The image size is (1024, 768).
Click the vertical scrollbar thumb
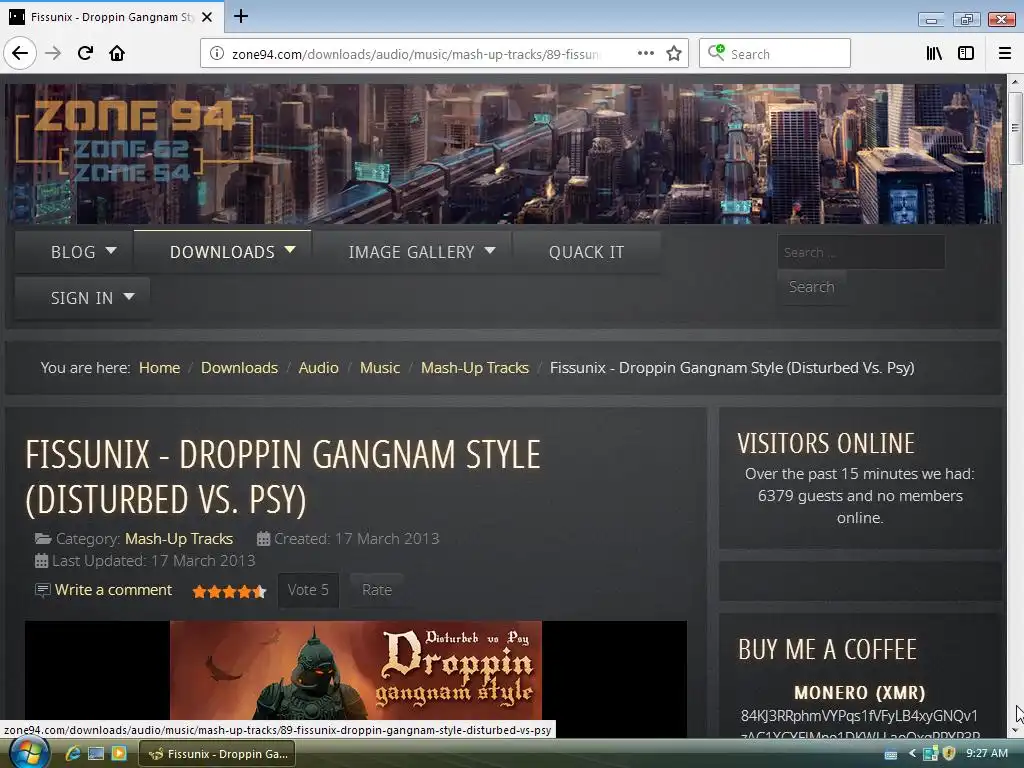point(1015,129)
